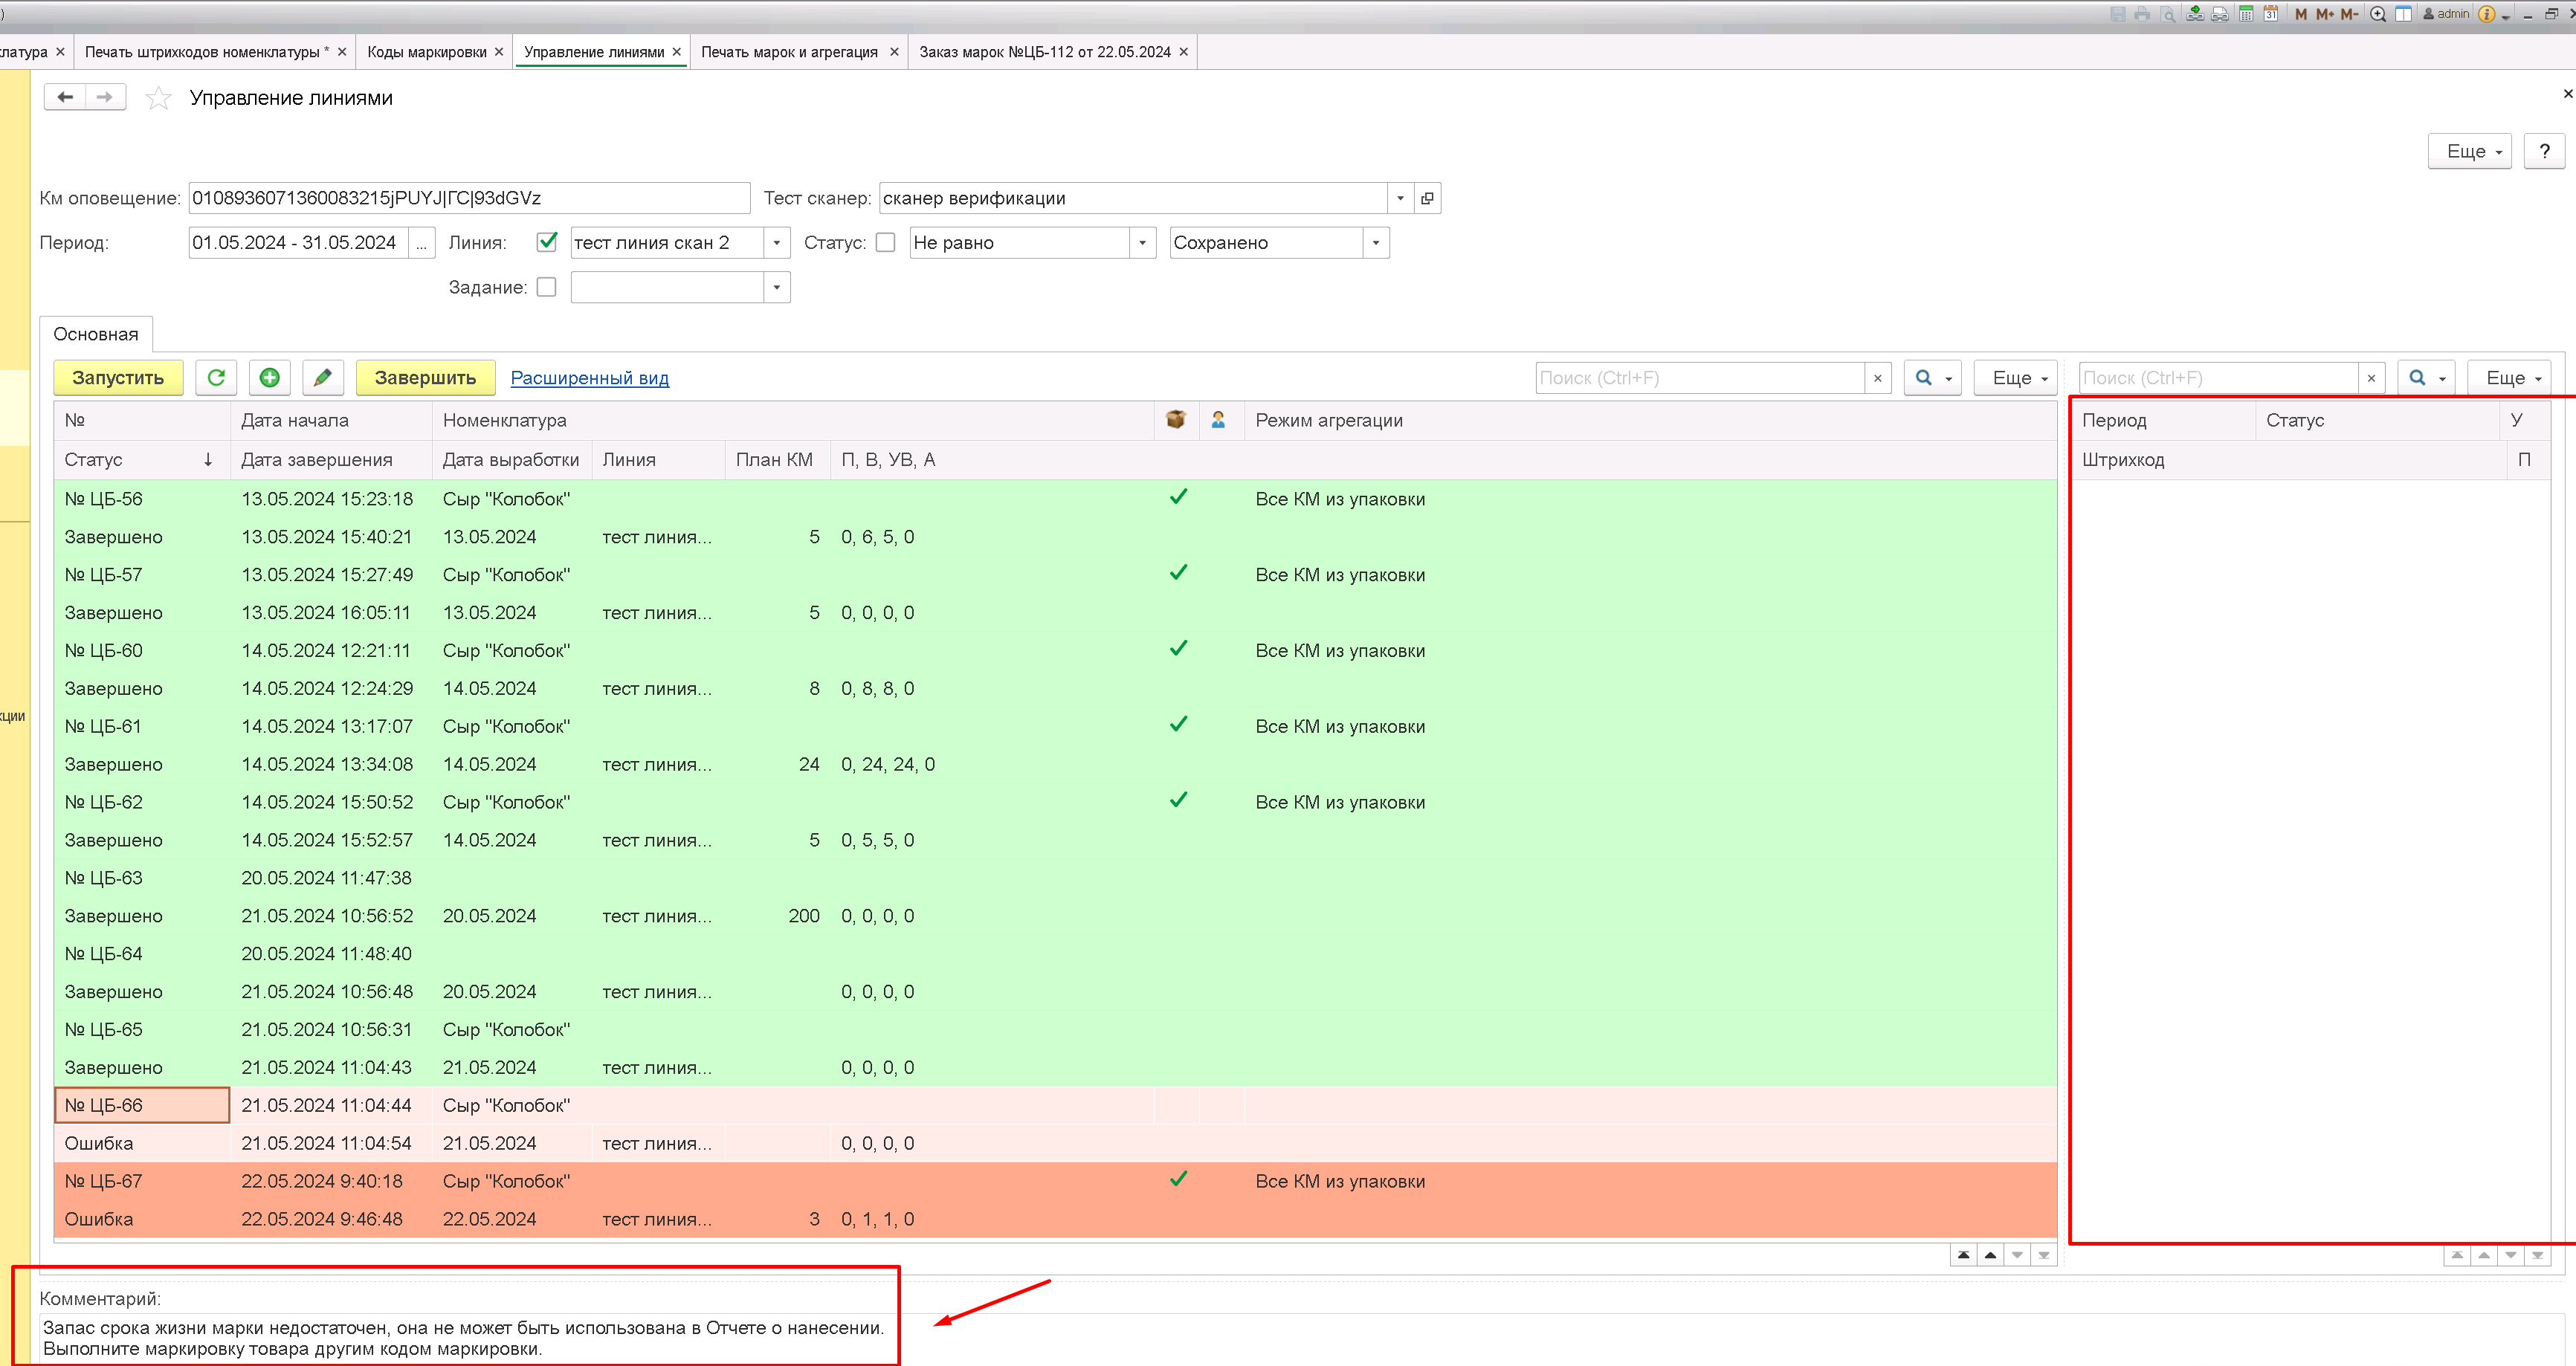This screenshot has height=1366, width=2576.
Task: Open the Еще menu at form top
Action: coord(2469,151)
